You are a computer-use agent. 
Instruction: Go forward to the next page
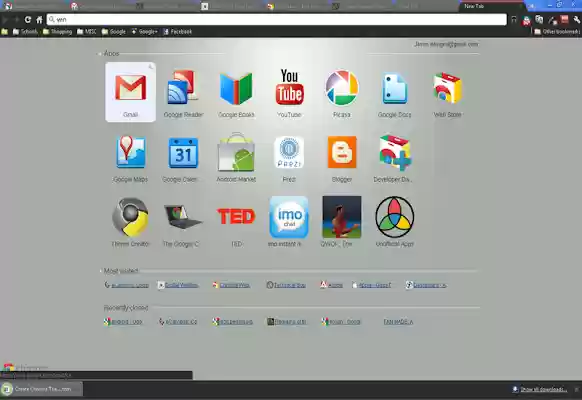[x=16, y=19]
